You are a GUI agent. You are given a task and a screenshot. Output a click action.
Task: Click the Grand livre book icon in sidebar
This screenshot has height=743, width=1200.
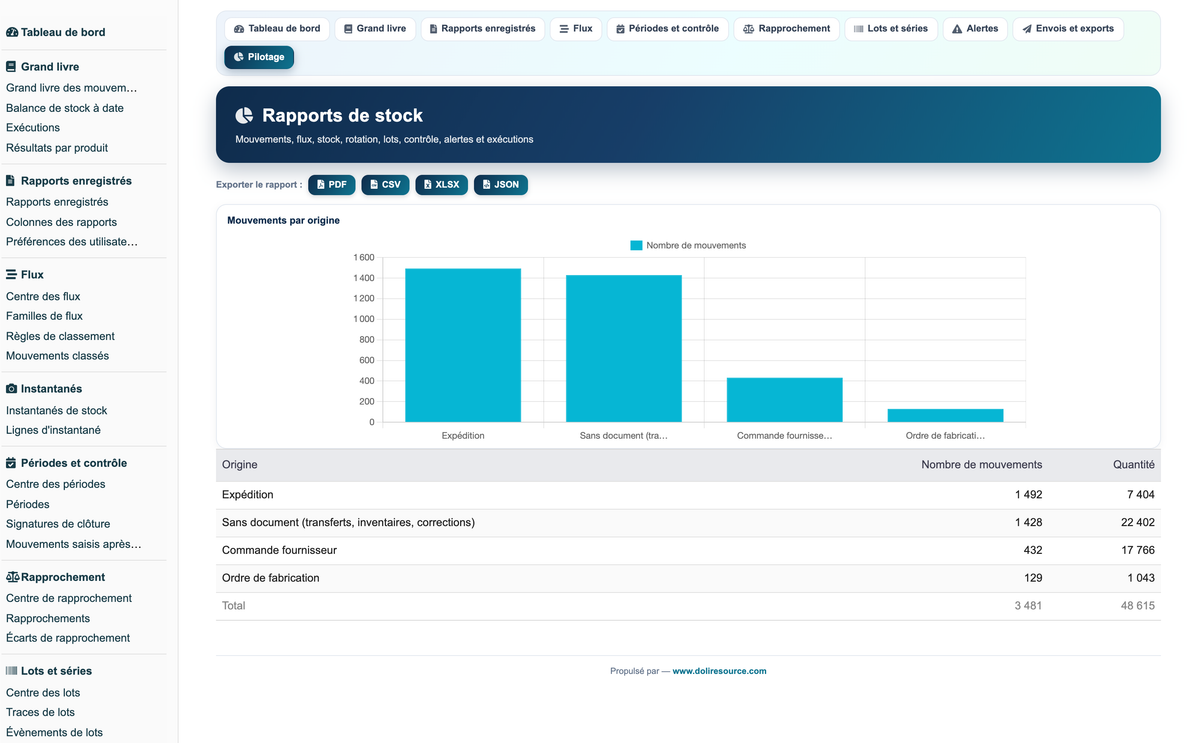(x=11, y=67)
